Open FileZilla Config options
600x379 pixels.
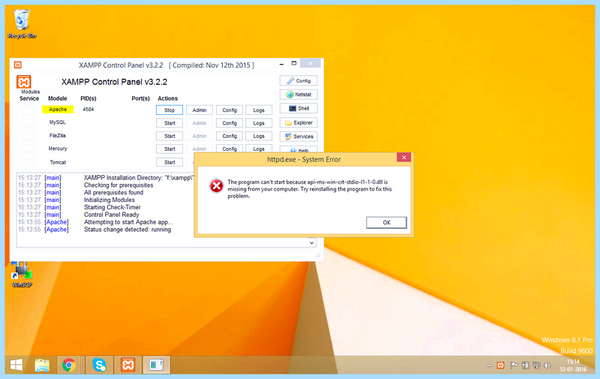tap(229, 136)
